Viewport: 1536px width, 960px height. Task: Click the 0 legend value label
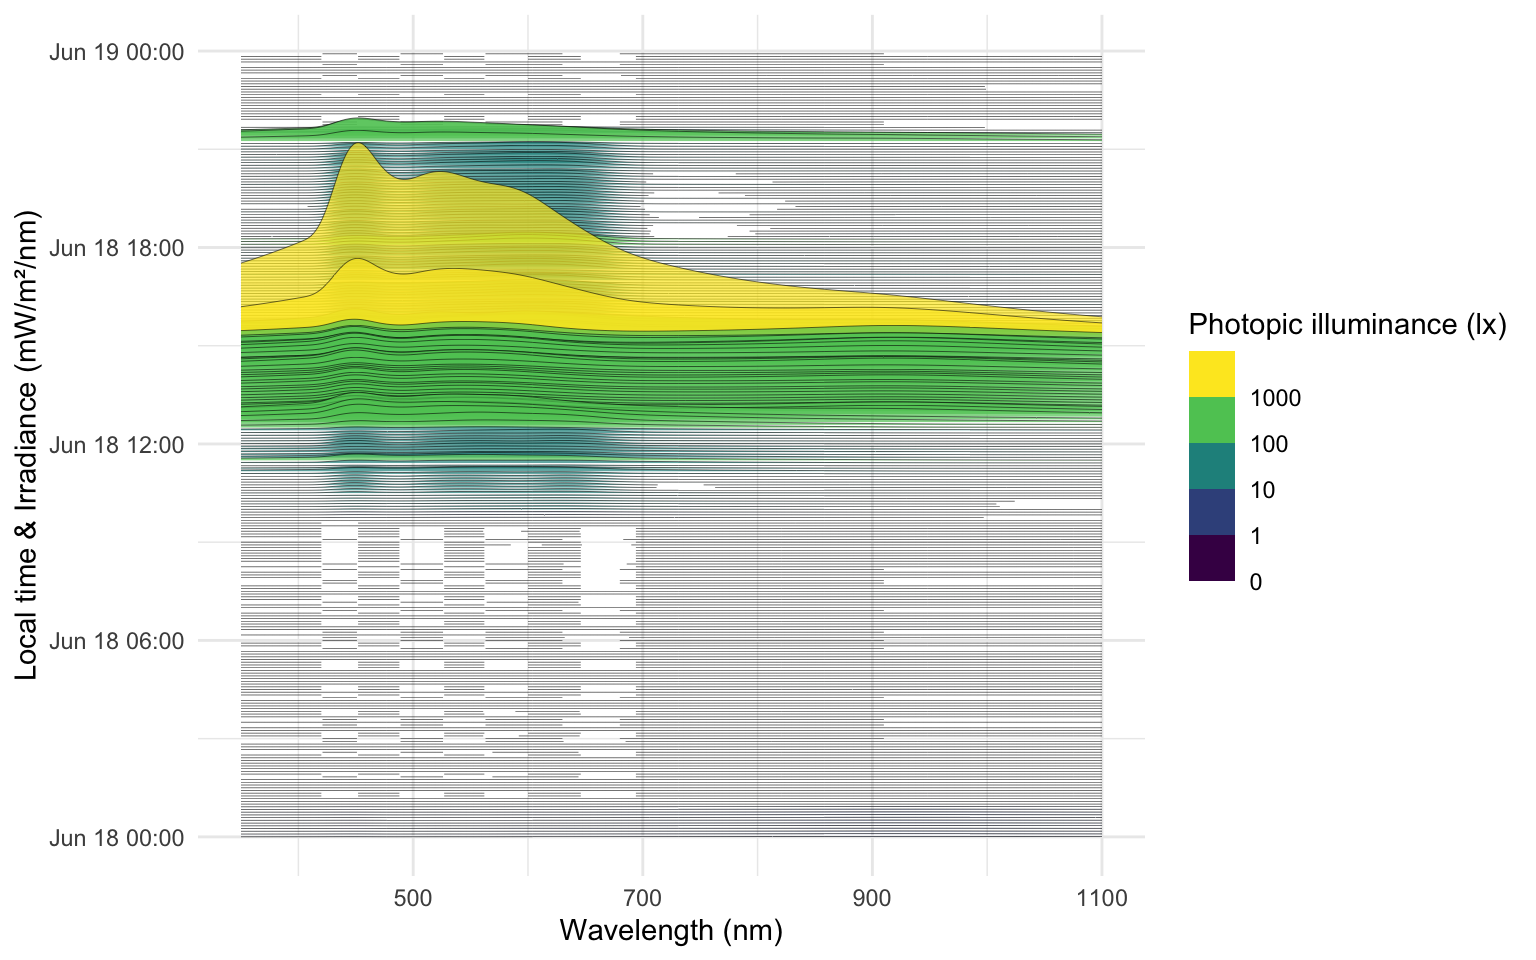(x=1256, y=582)
